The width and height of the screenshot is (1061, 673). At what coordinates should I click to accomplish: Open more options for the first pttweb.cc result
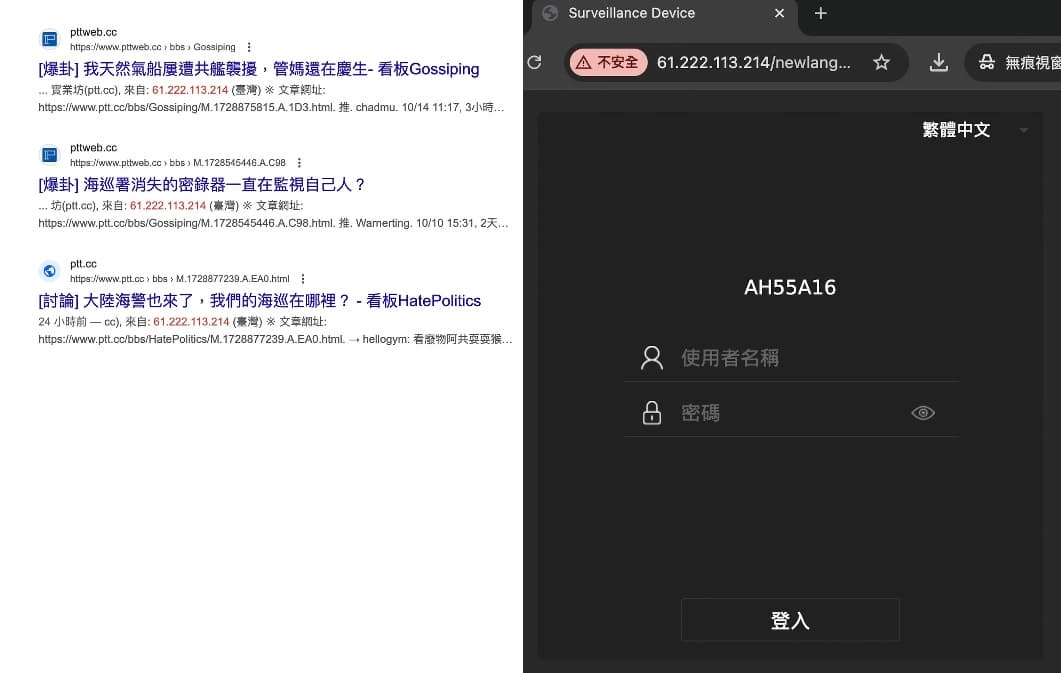(x=249, y=47)
